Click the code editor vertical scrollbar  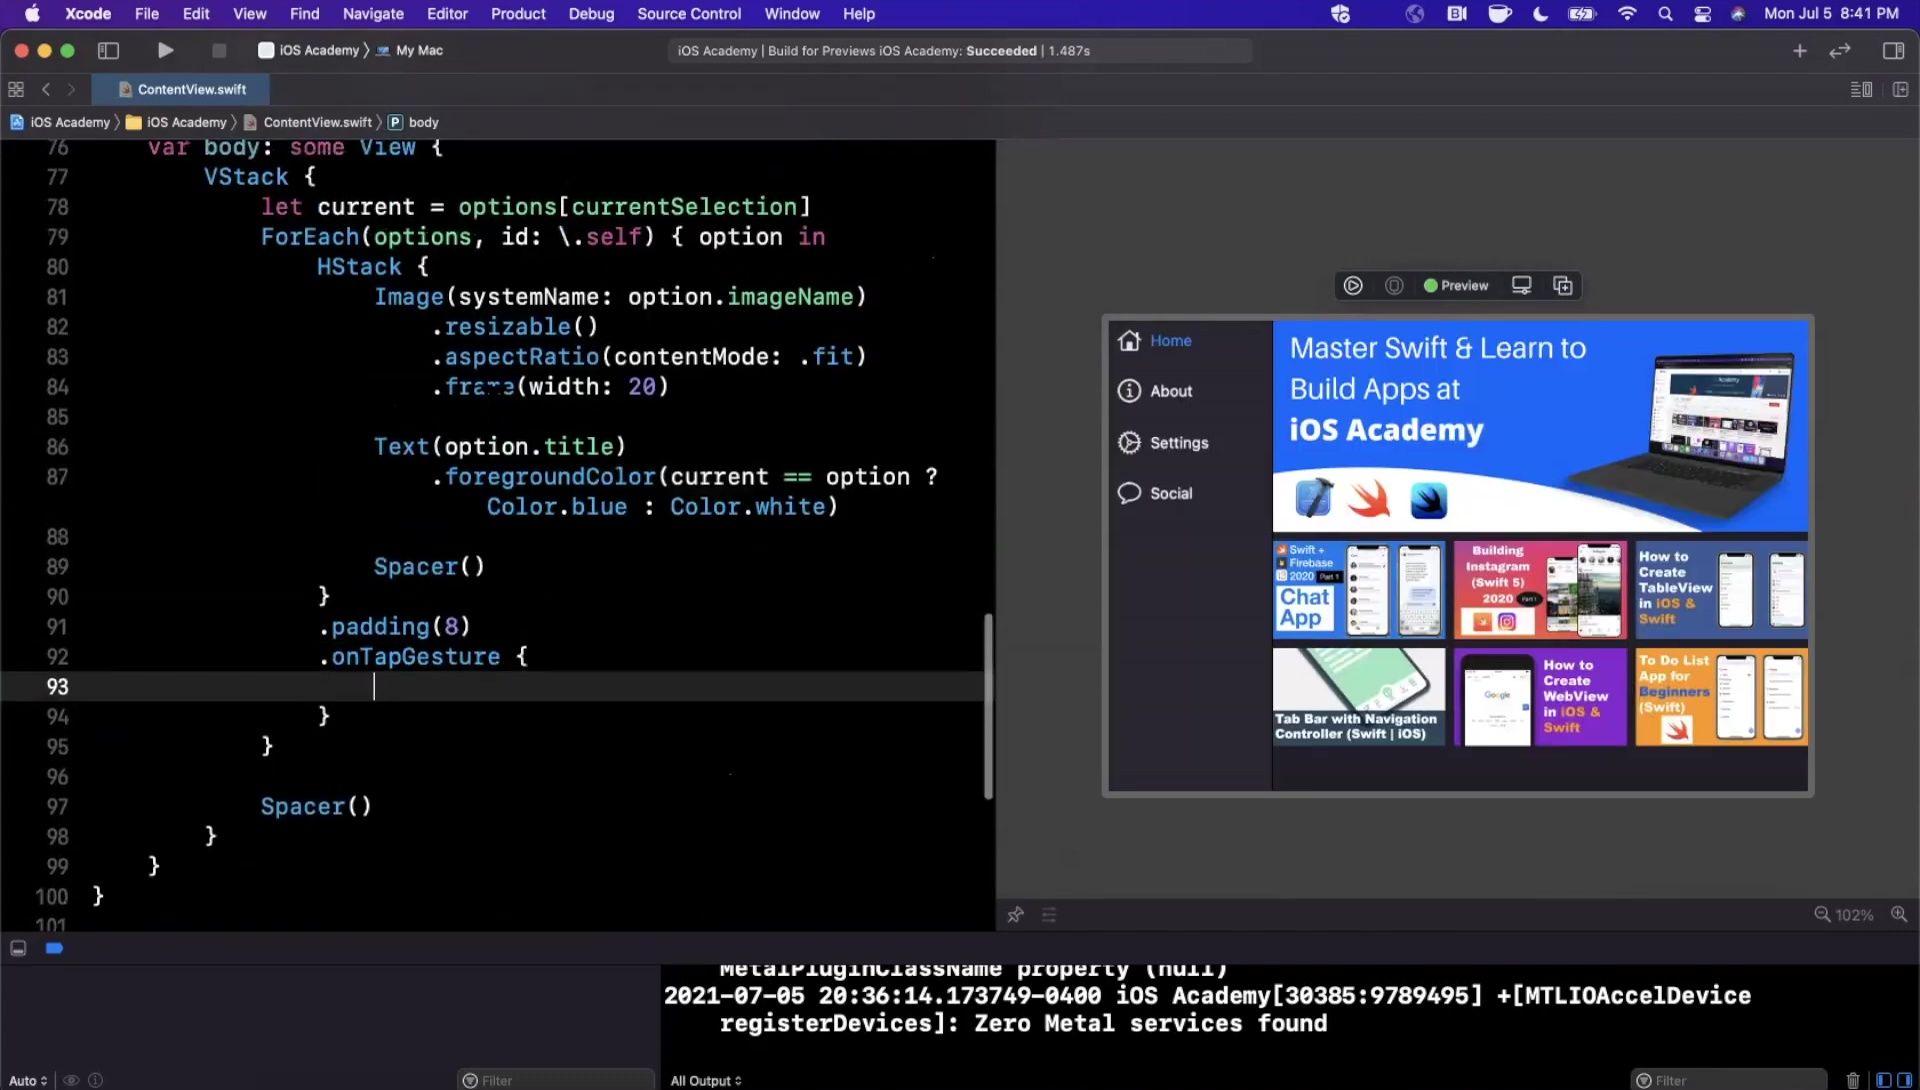(x=988, y=706)
